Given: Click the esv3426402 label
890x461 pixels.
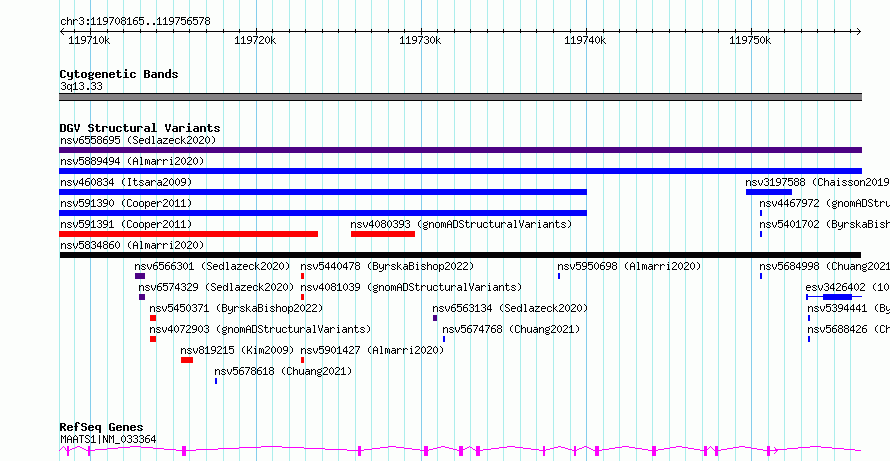Looking at the screenshot, I should pyautogui.click(x=847, y=287).
